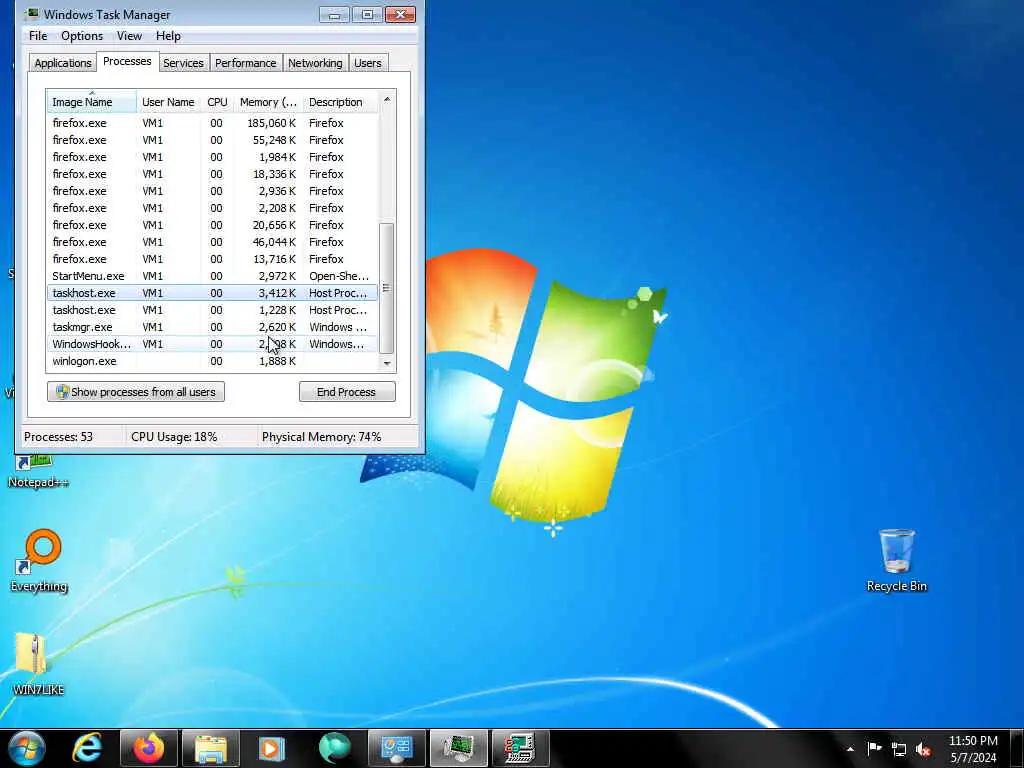Screen dimensions: 1024x768
Task: Open the Help menu
Action: pos(168,36)
